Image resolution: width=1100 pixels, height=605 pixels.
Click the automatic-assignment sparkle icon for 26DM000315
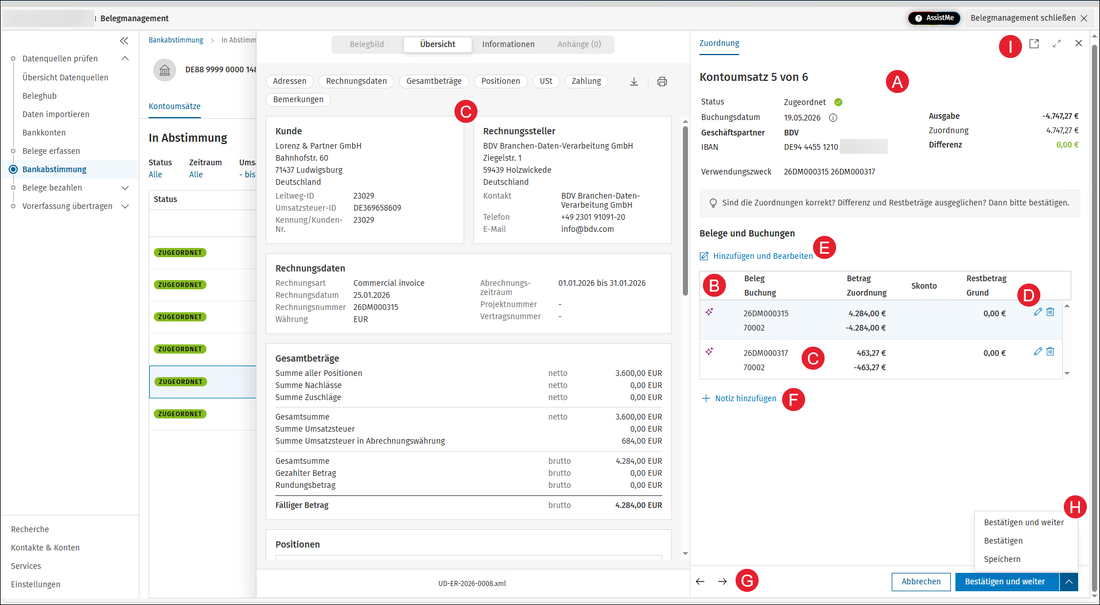pos(709,312)
